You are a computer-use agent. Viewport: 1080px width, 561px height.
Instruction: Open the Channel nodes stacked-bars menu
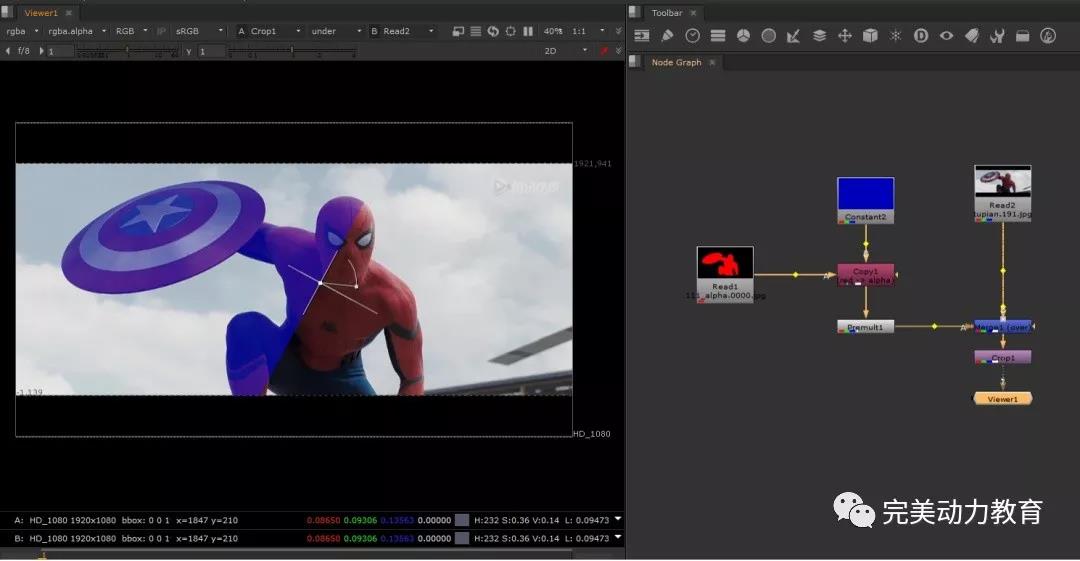(x=718, y=36)
